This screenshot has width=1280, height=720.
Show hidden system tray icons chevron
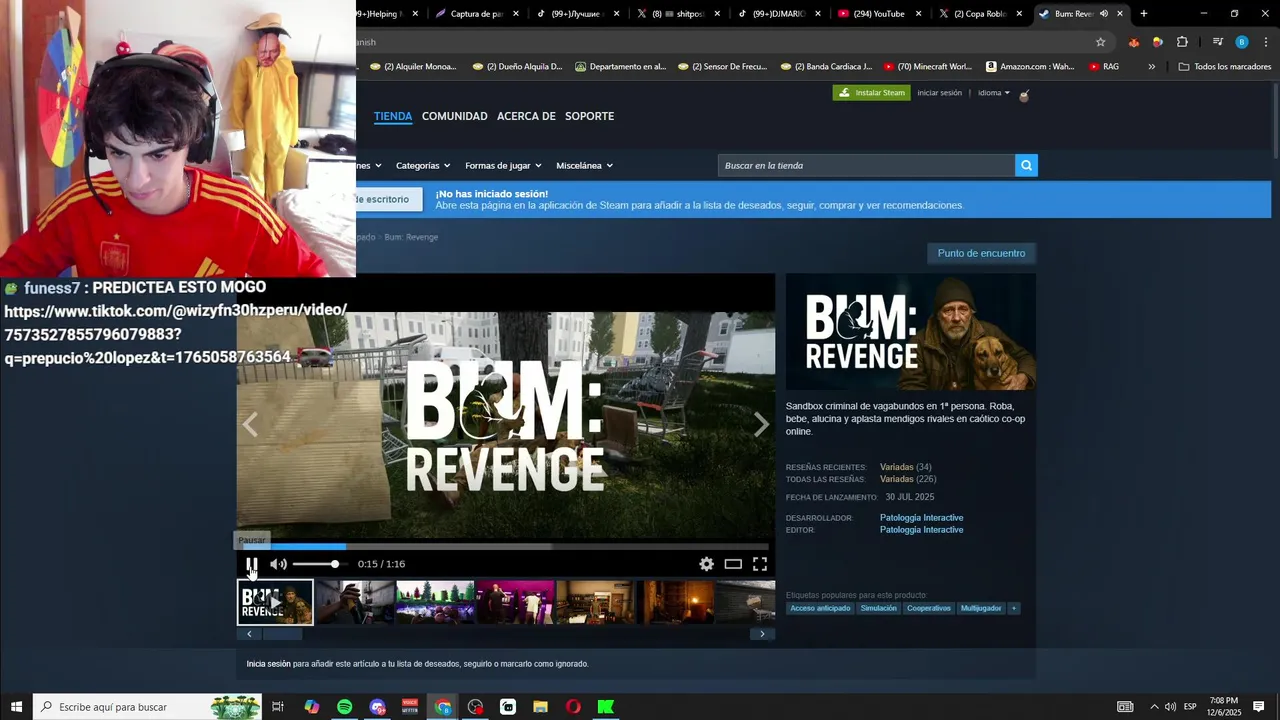click(x=1154, y=707)
